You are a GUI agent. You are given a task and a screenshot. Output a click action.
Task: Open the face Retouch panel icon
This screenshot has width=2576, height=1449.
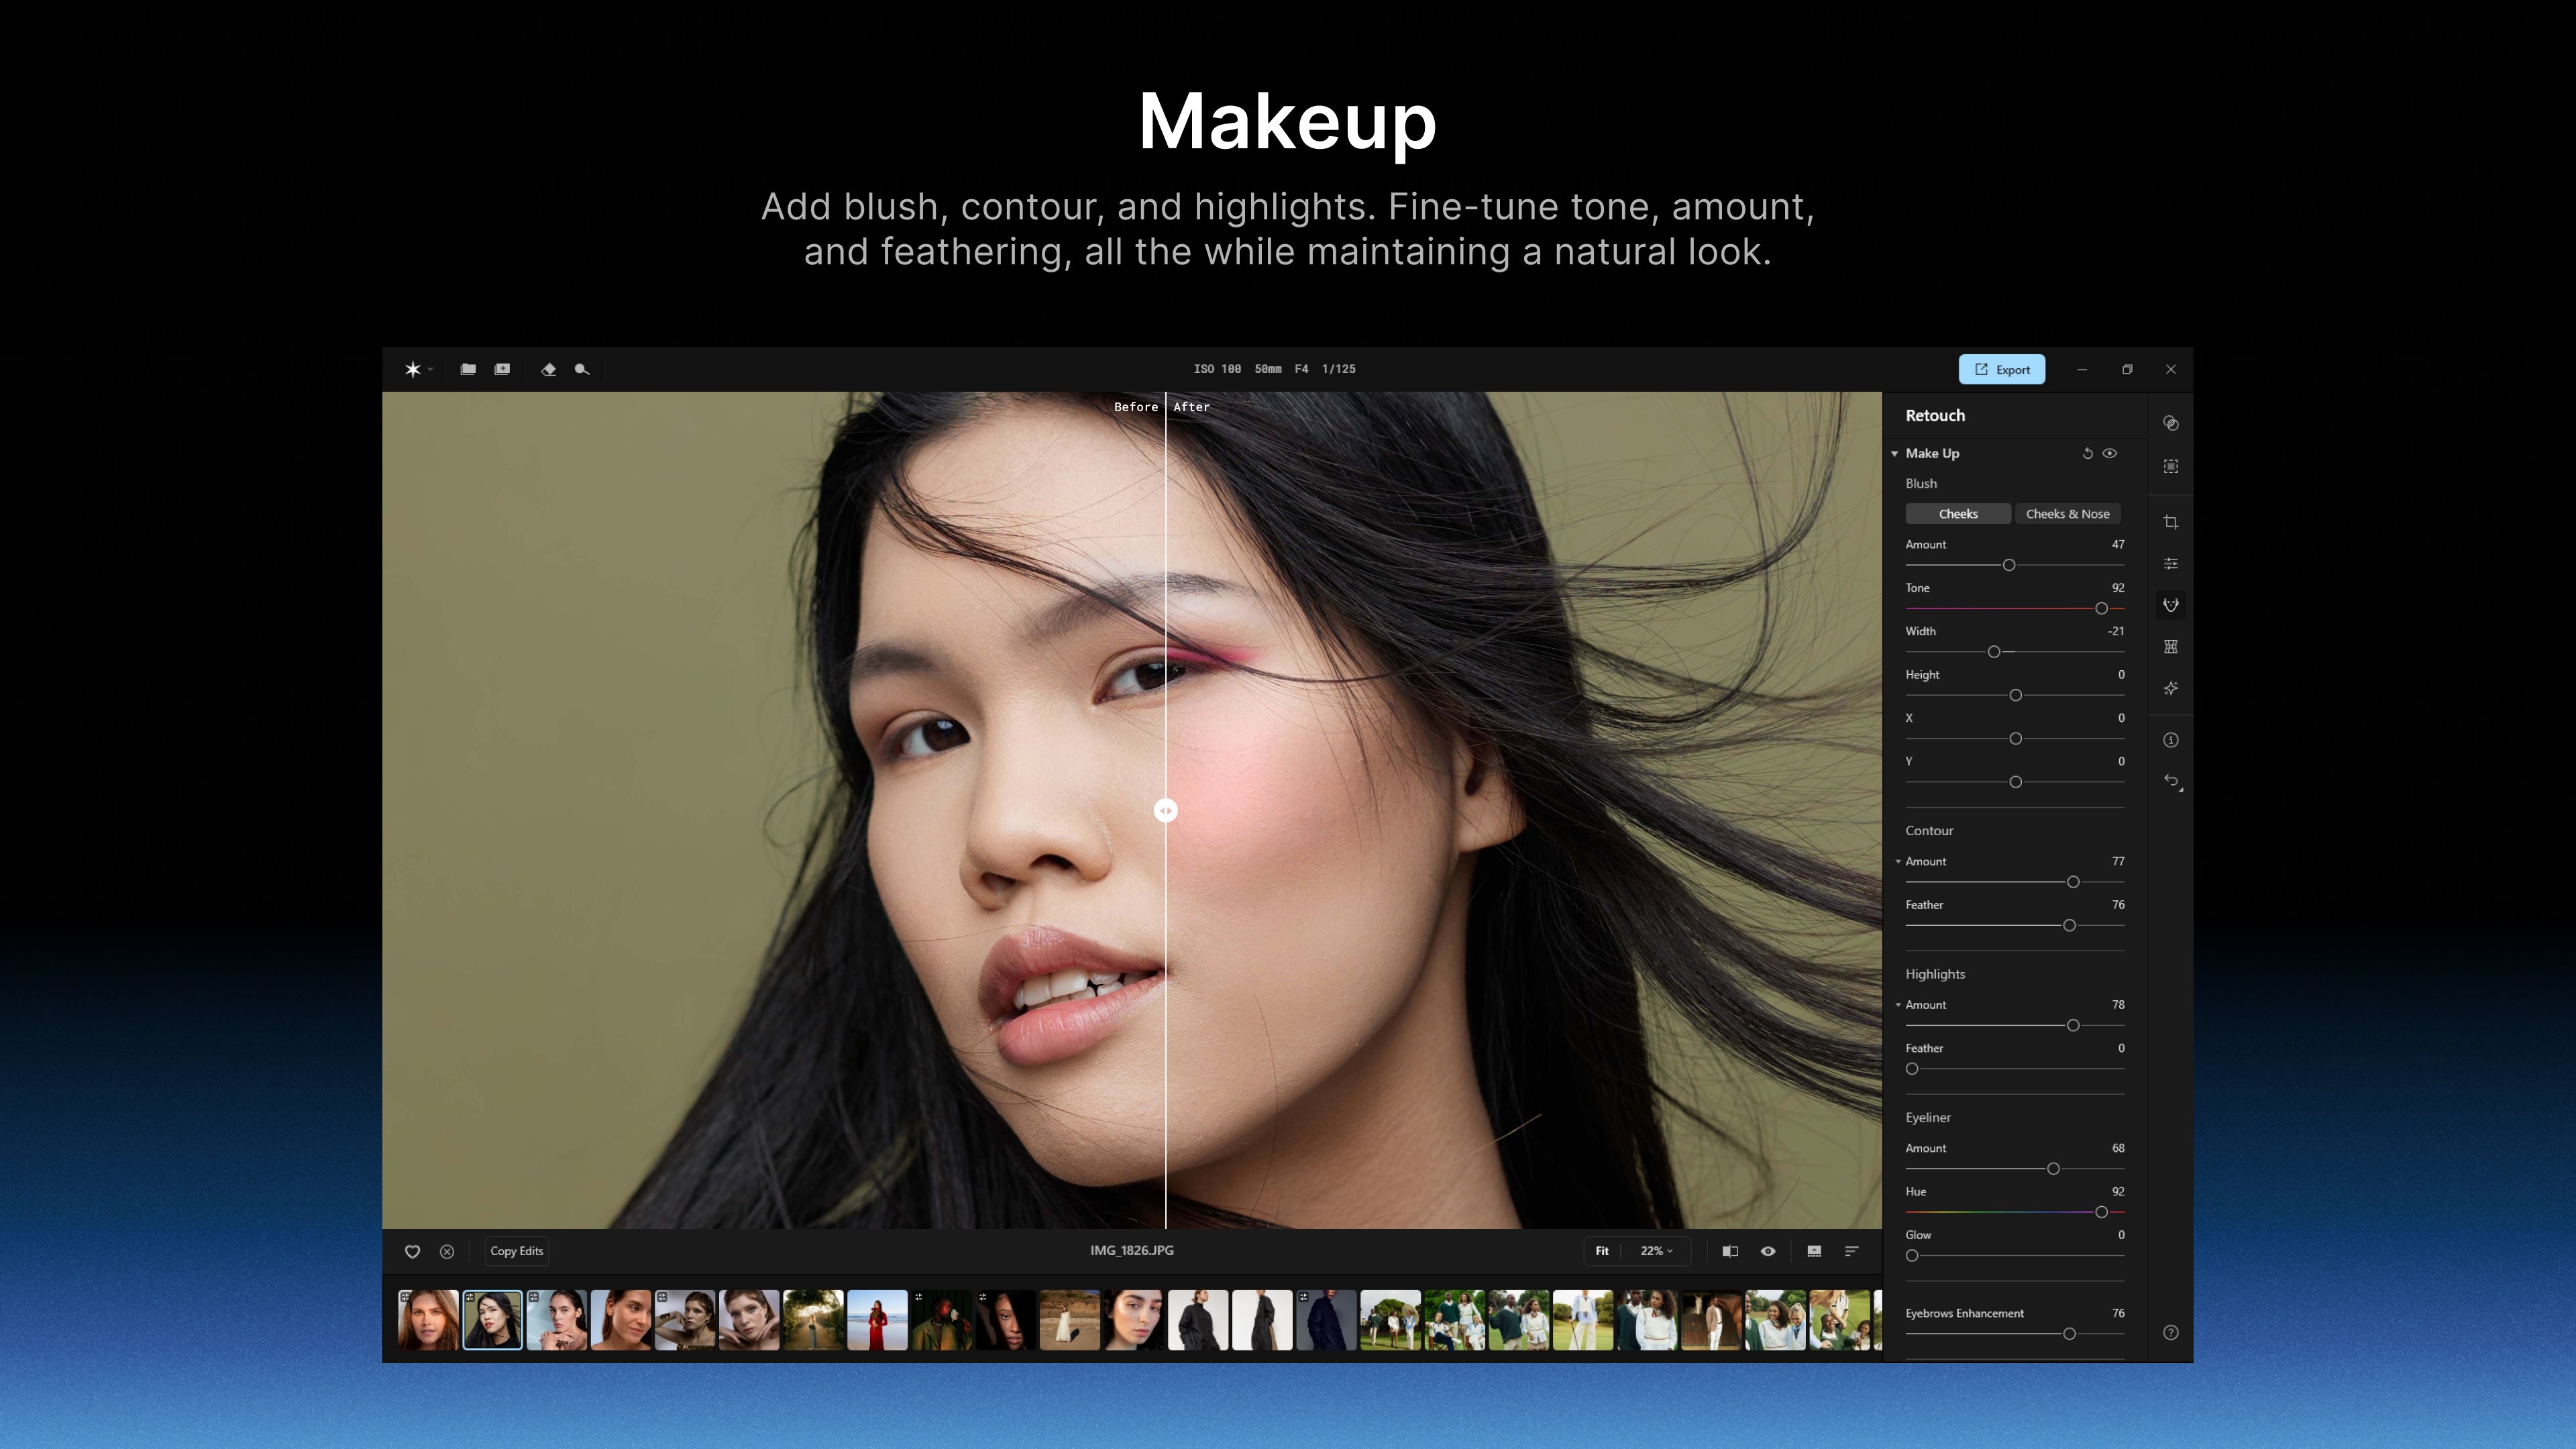click(2170, 605)
